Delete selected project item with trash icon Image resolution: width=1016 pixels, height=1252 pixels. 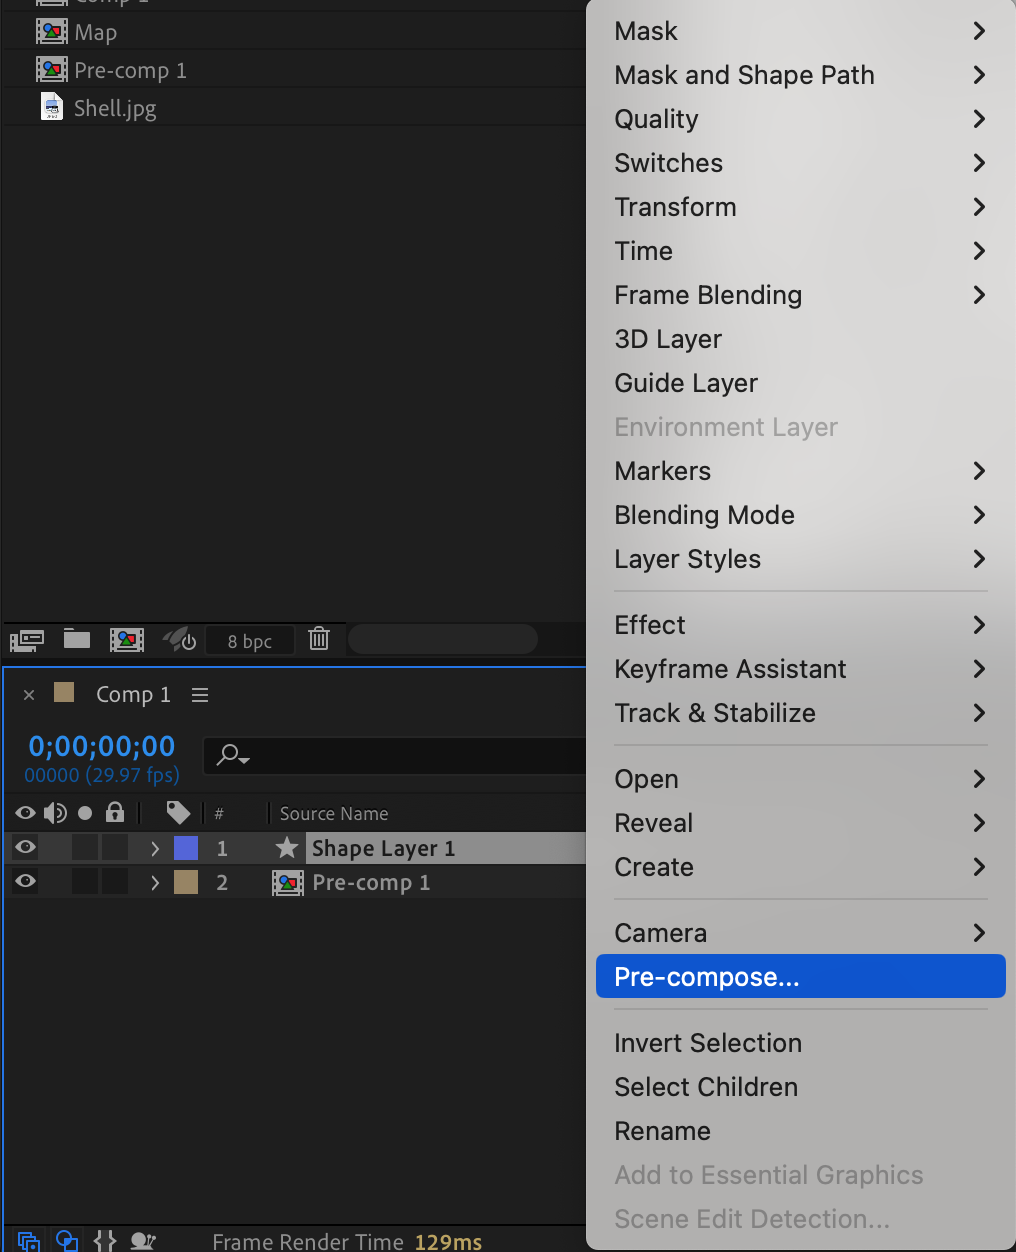319,639
